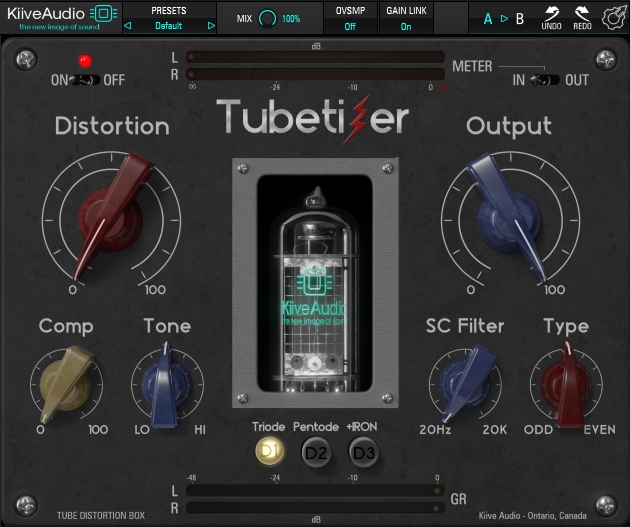Click the red power LED indicator

pos(85,61)
